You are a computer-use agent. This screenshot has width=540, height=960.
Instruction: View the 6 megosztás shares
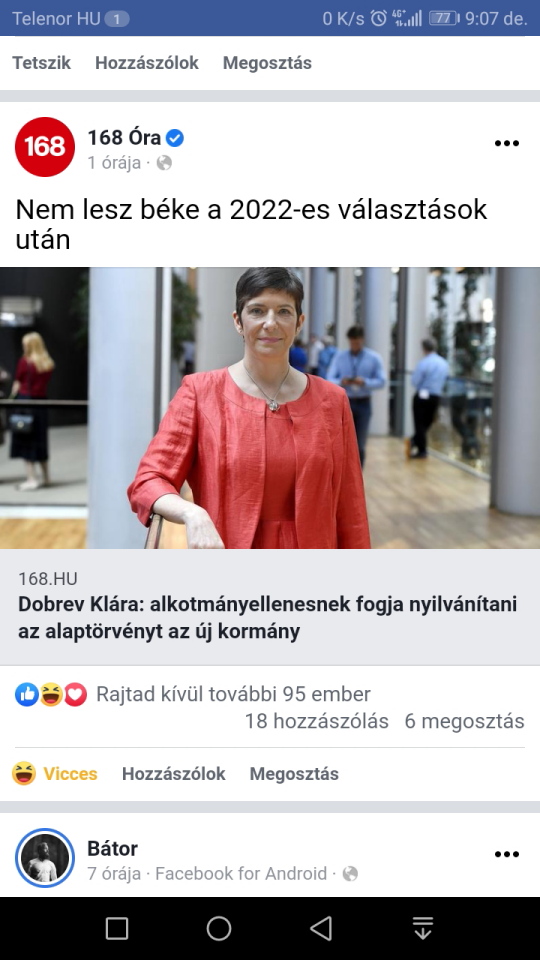464,721
